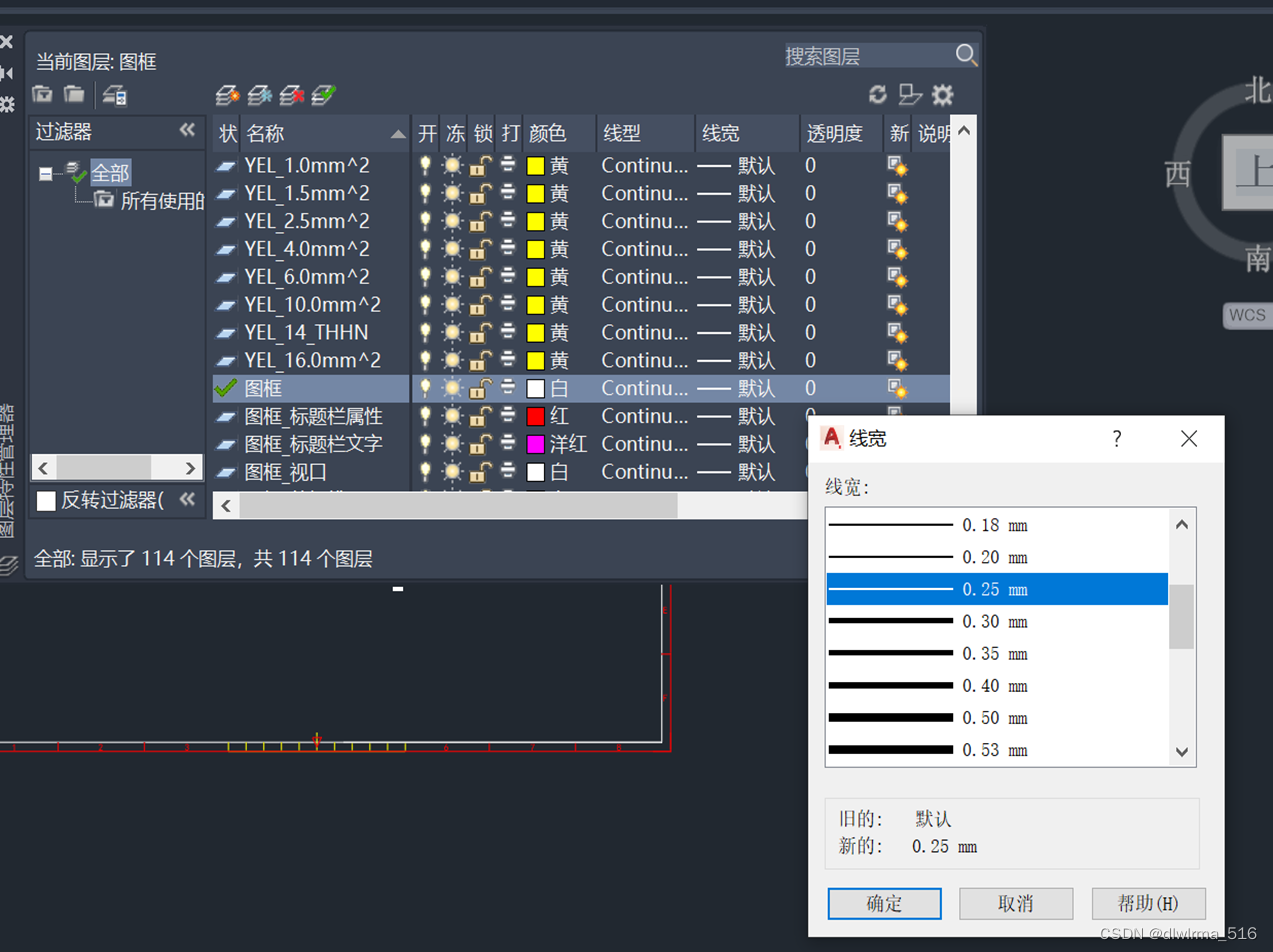Click chevron beside 反转过滤器
Image resolution: width=1273 pixels, height=952 pixels.
(x=187, y=500)
